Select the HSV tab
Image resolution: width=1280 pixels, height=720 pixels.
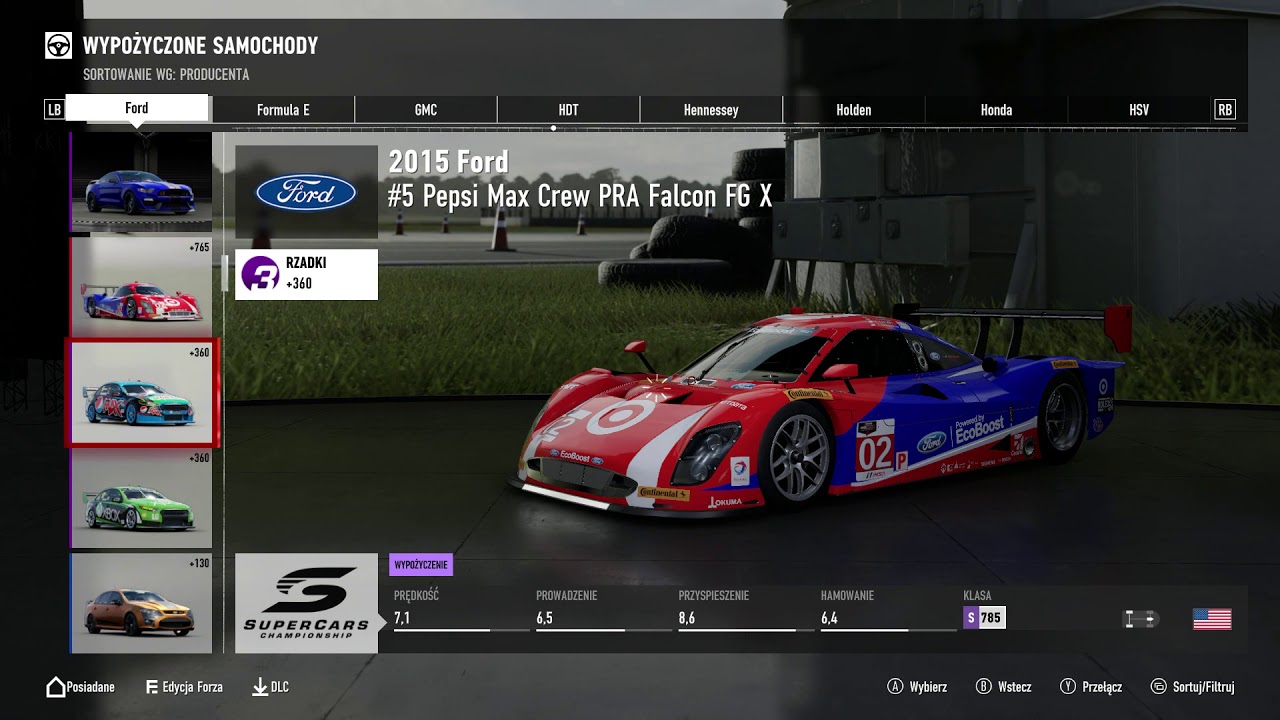point(1139,110)
